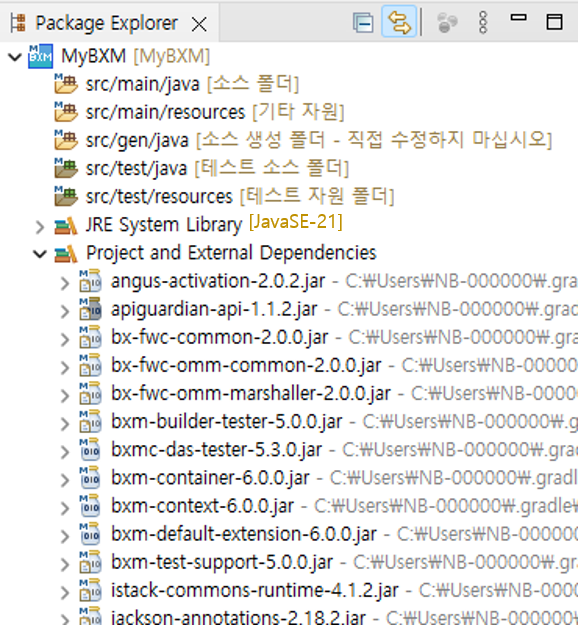Viewport: 578px width, 625px height.
Task: Expand angus-activation-2.0.2.jar
Action: (x=65, y=283)
